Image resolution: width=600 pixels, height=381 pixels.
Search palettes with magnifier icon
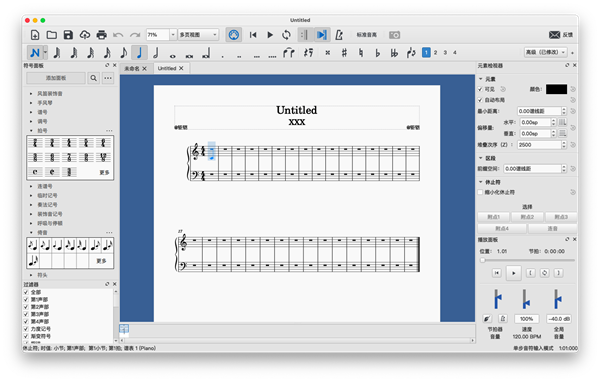tap(93, 78)
